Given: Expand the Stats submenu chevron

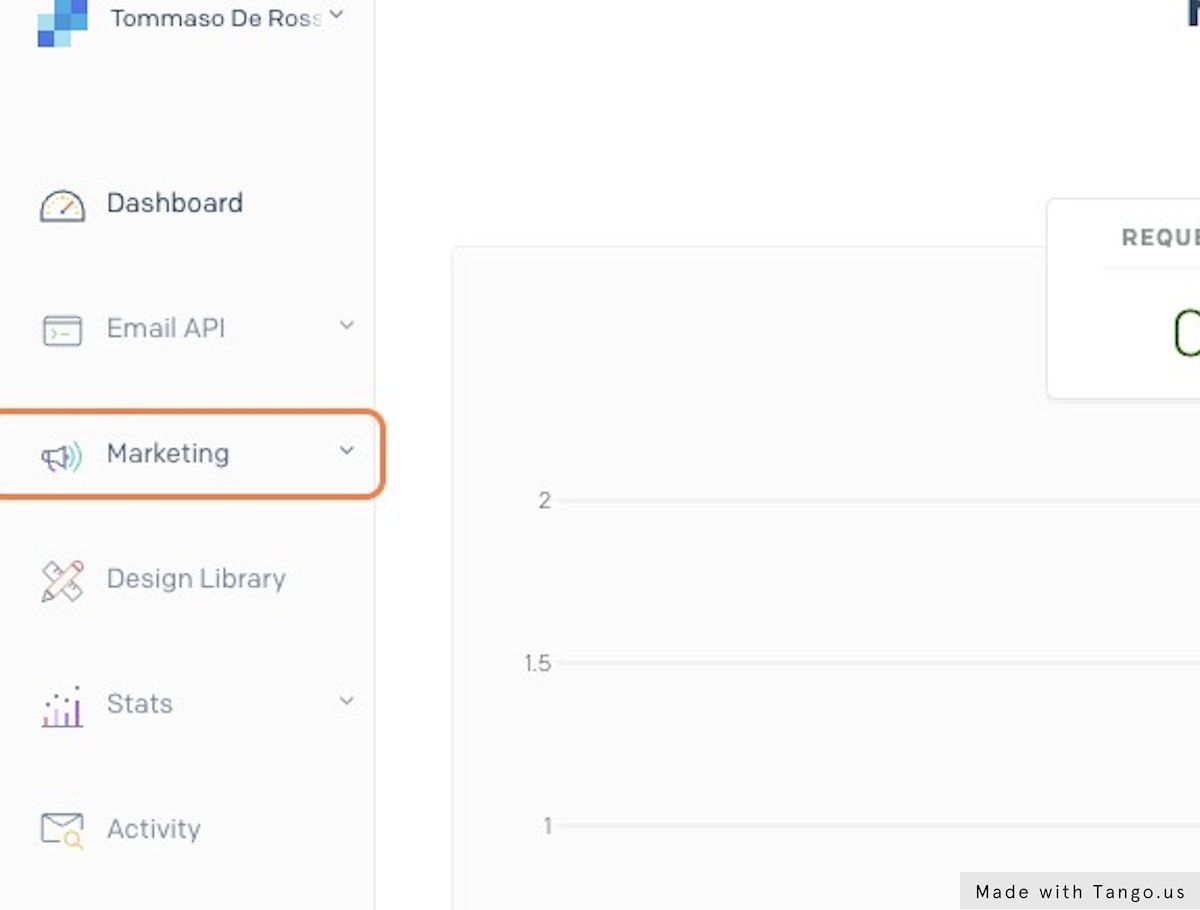Looking at the screenshot, I should click(x=346, y=701).
